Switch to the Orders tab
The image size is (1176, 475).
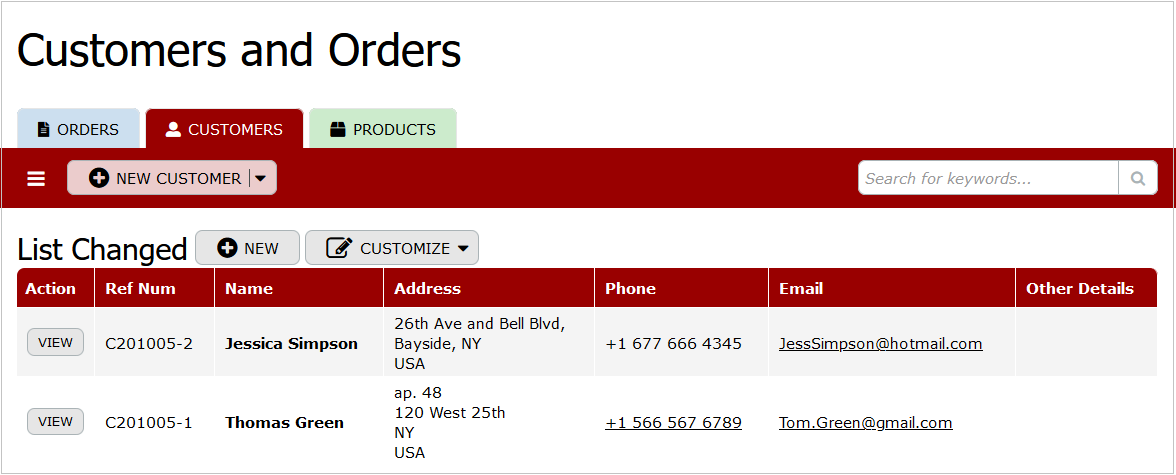[78, 130]
